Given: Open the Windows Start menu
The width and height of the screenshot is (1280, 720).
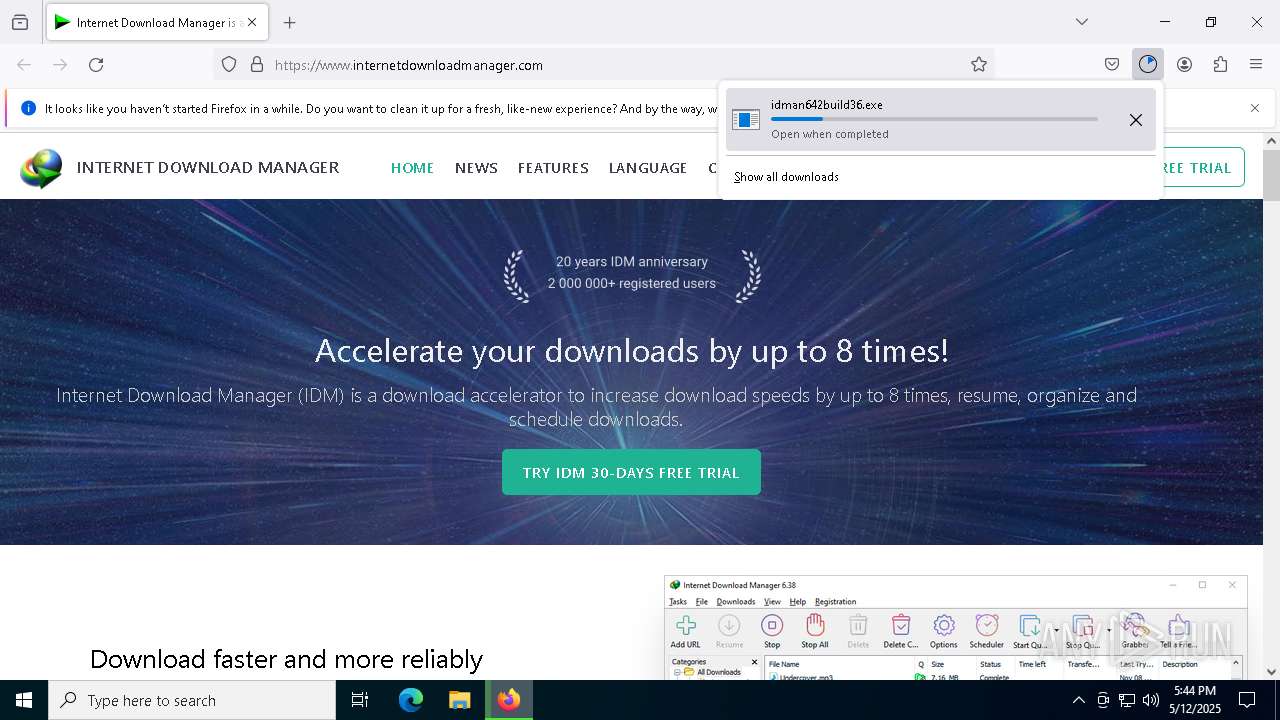Looking at the screenshot, I should 24,700.
